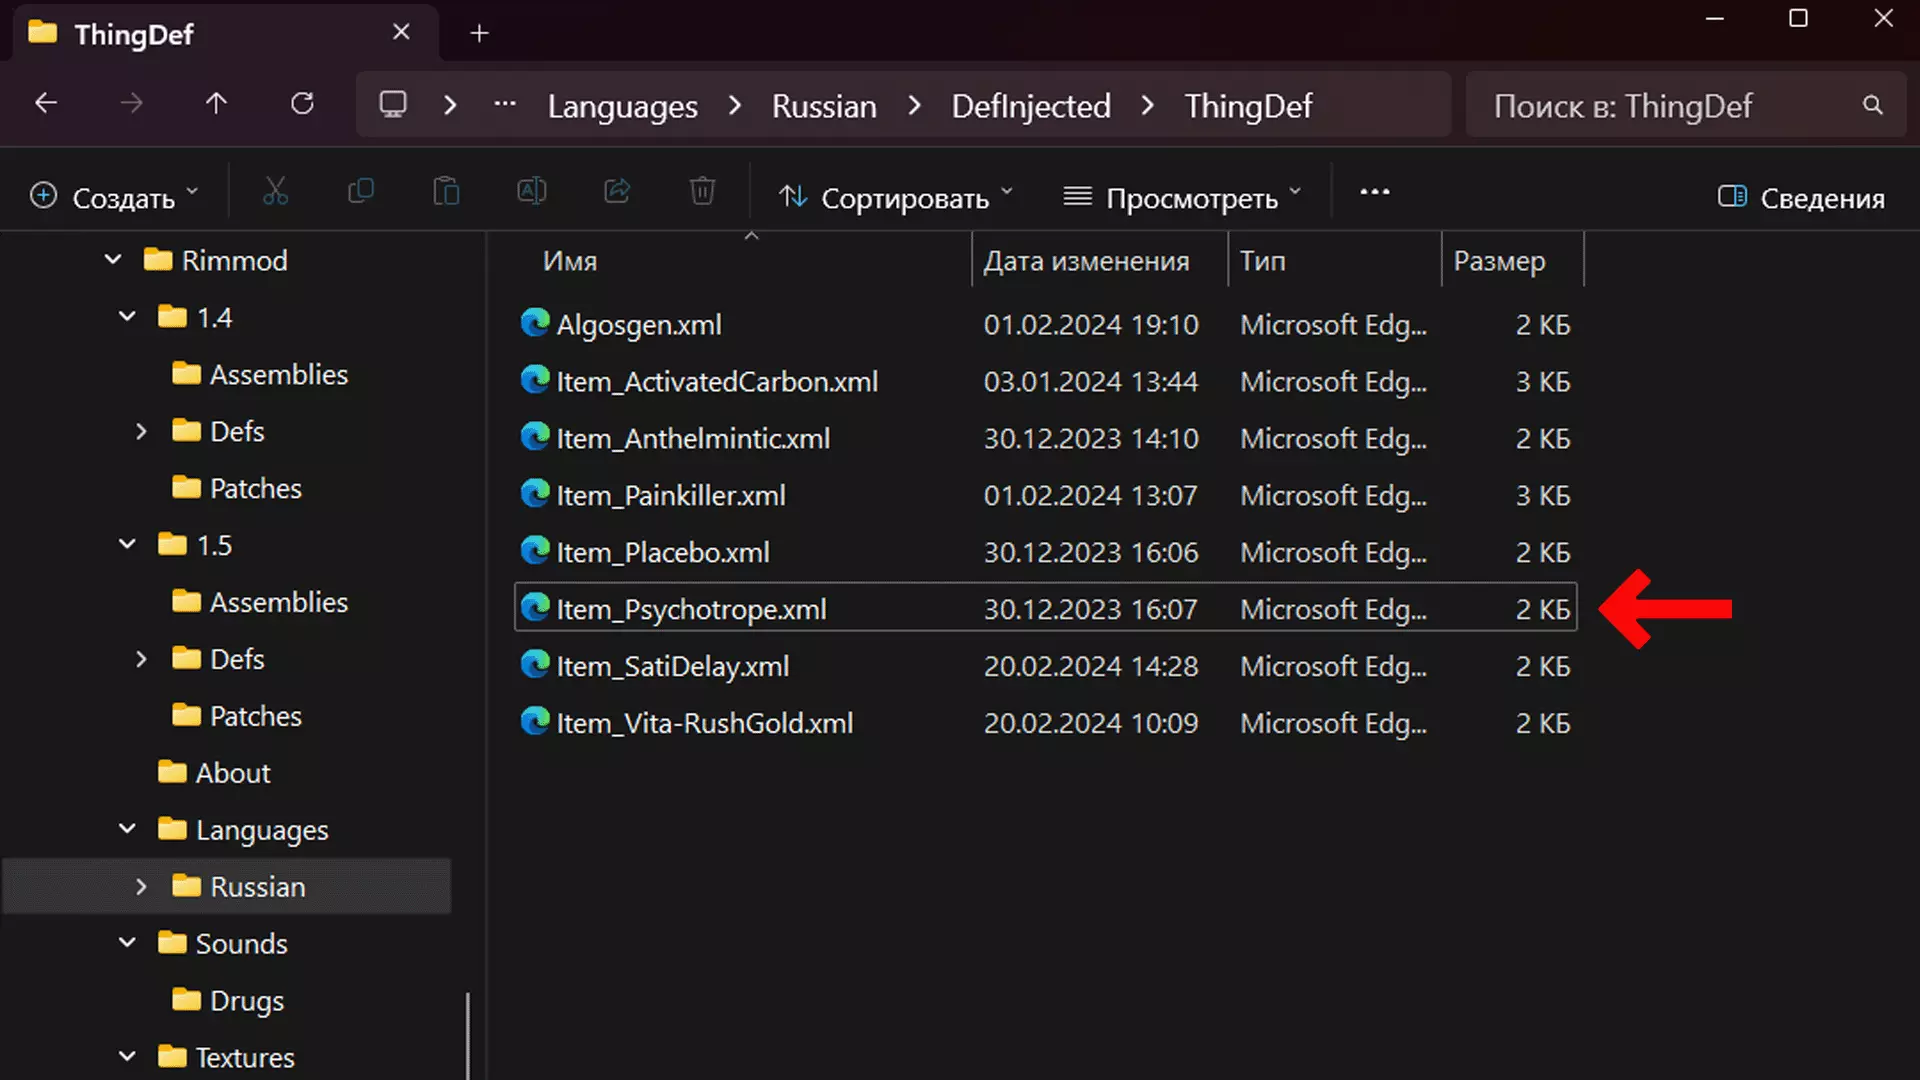This screenshot has height=1080, width=1920.
Task: Select the Item_Painkiller.xml file
Action: (x=670, y=496)
